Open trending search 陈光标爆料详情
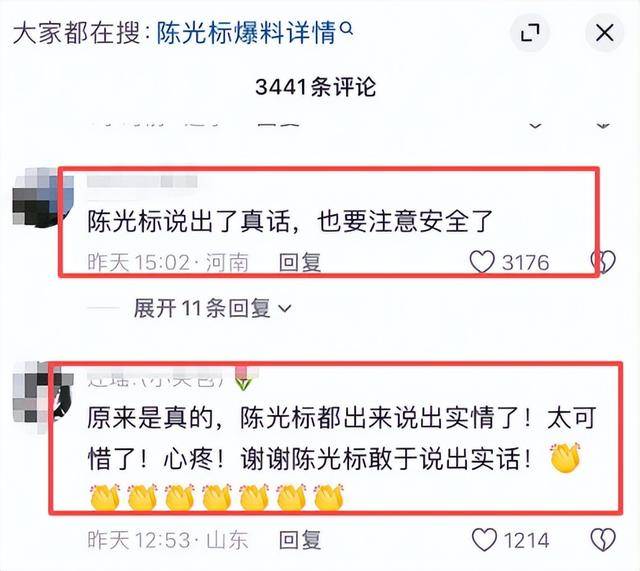The image size is (640, 571). point(247,33)
